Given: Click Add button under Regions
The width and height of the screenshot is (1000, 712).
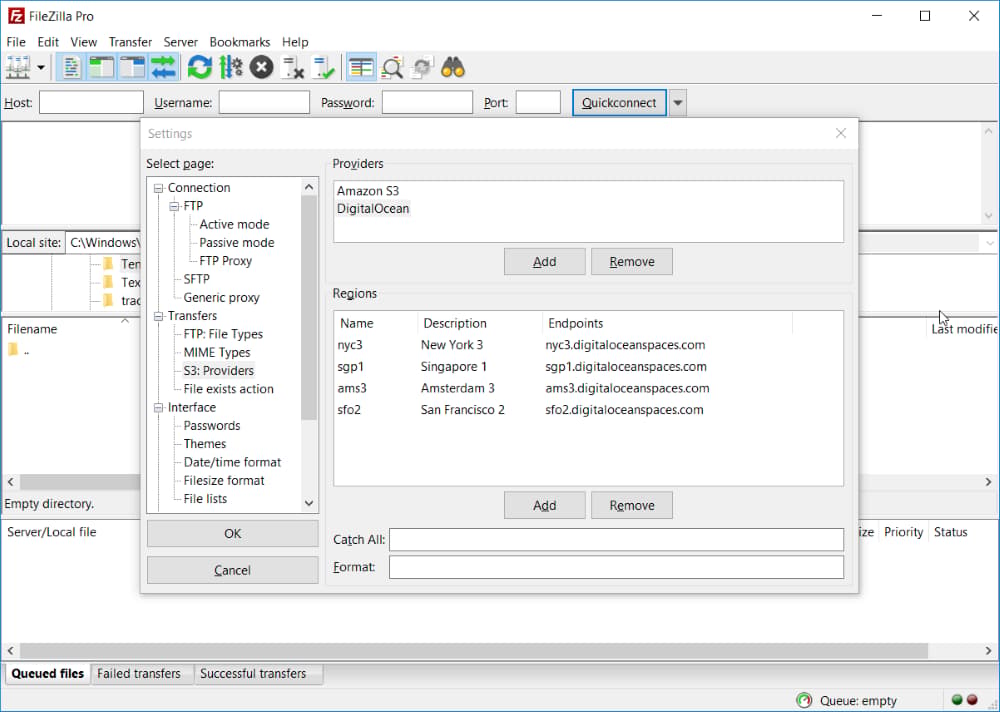Looking at the screenshot, I should tap(545, 505).
